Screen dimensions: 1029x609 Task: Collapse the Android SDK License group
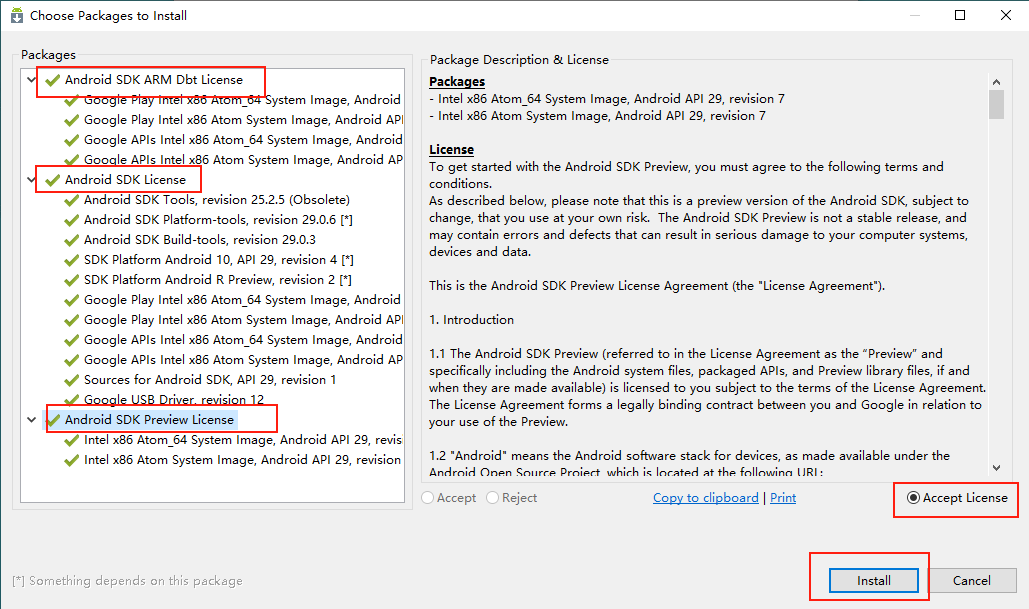click(x=32, y=179)
